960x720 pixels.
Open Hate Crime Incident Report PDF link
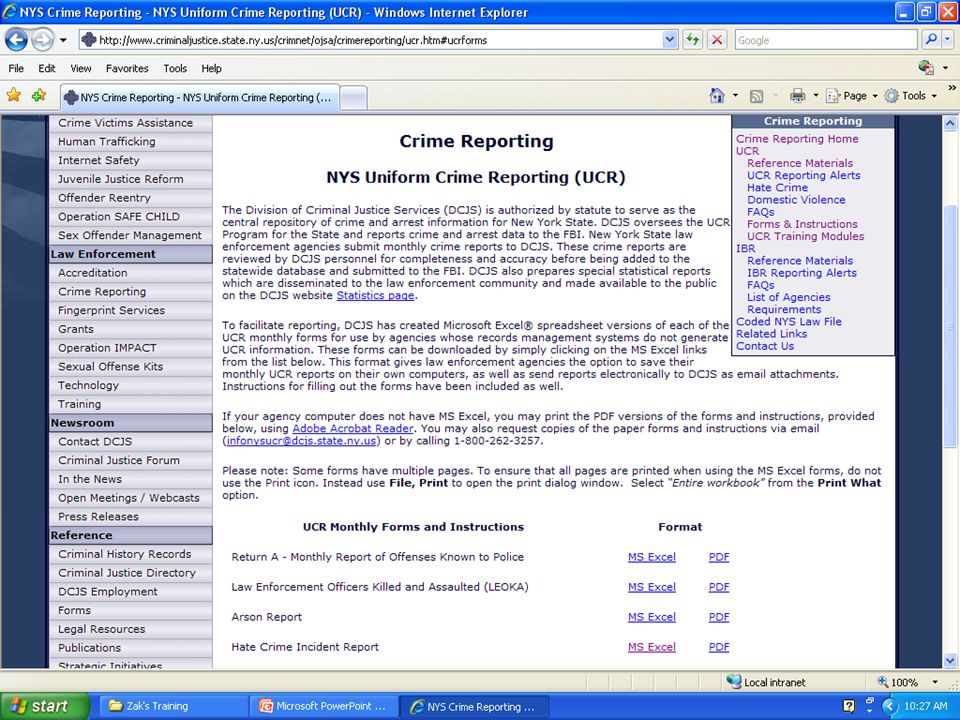click(x=719, y=647)
